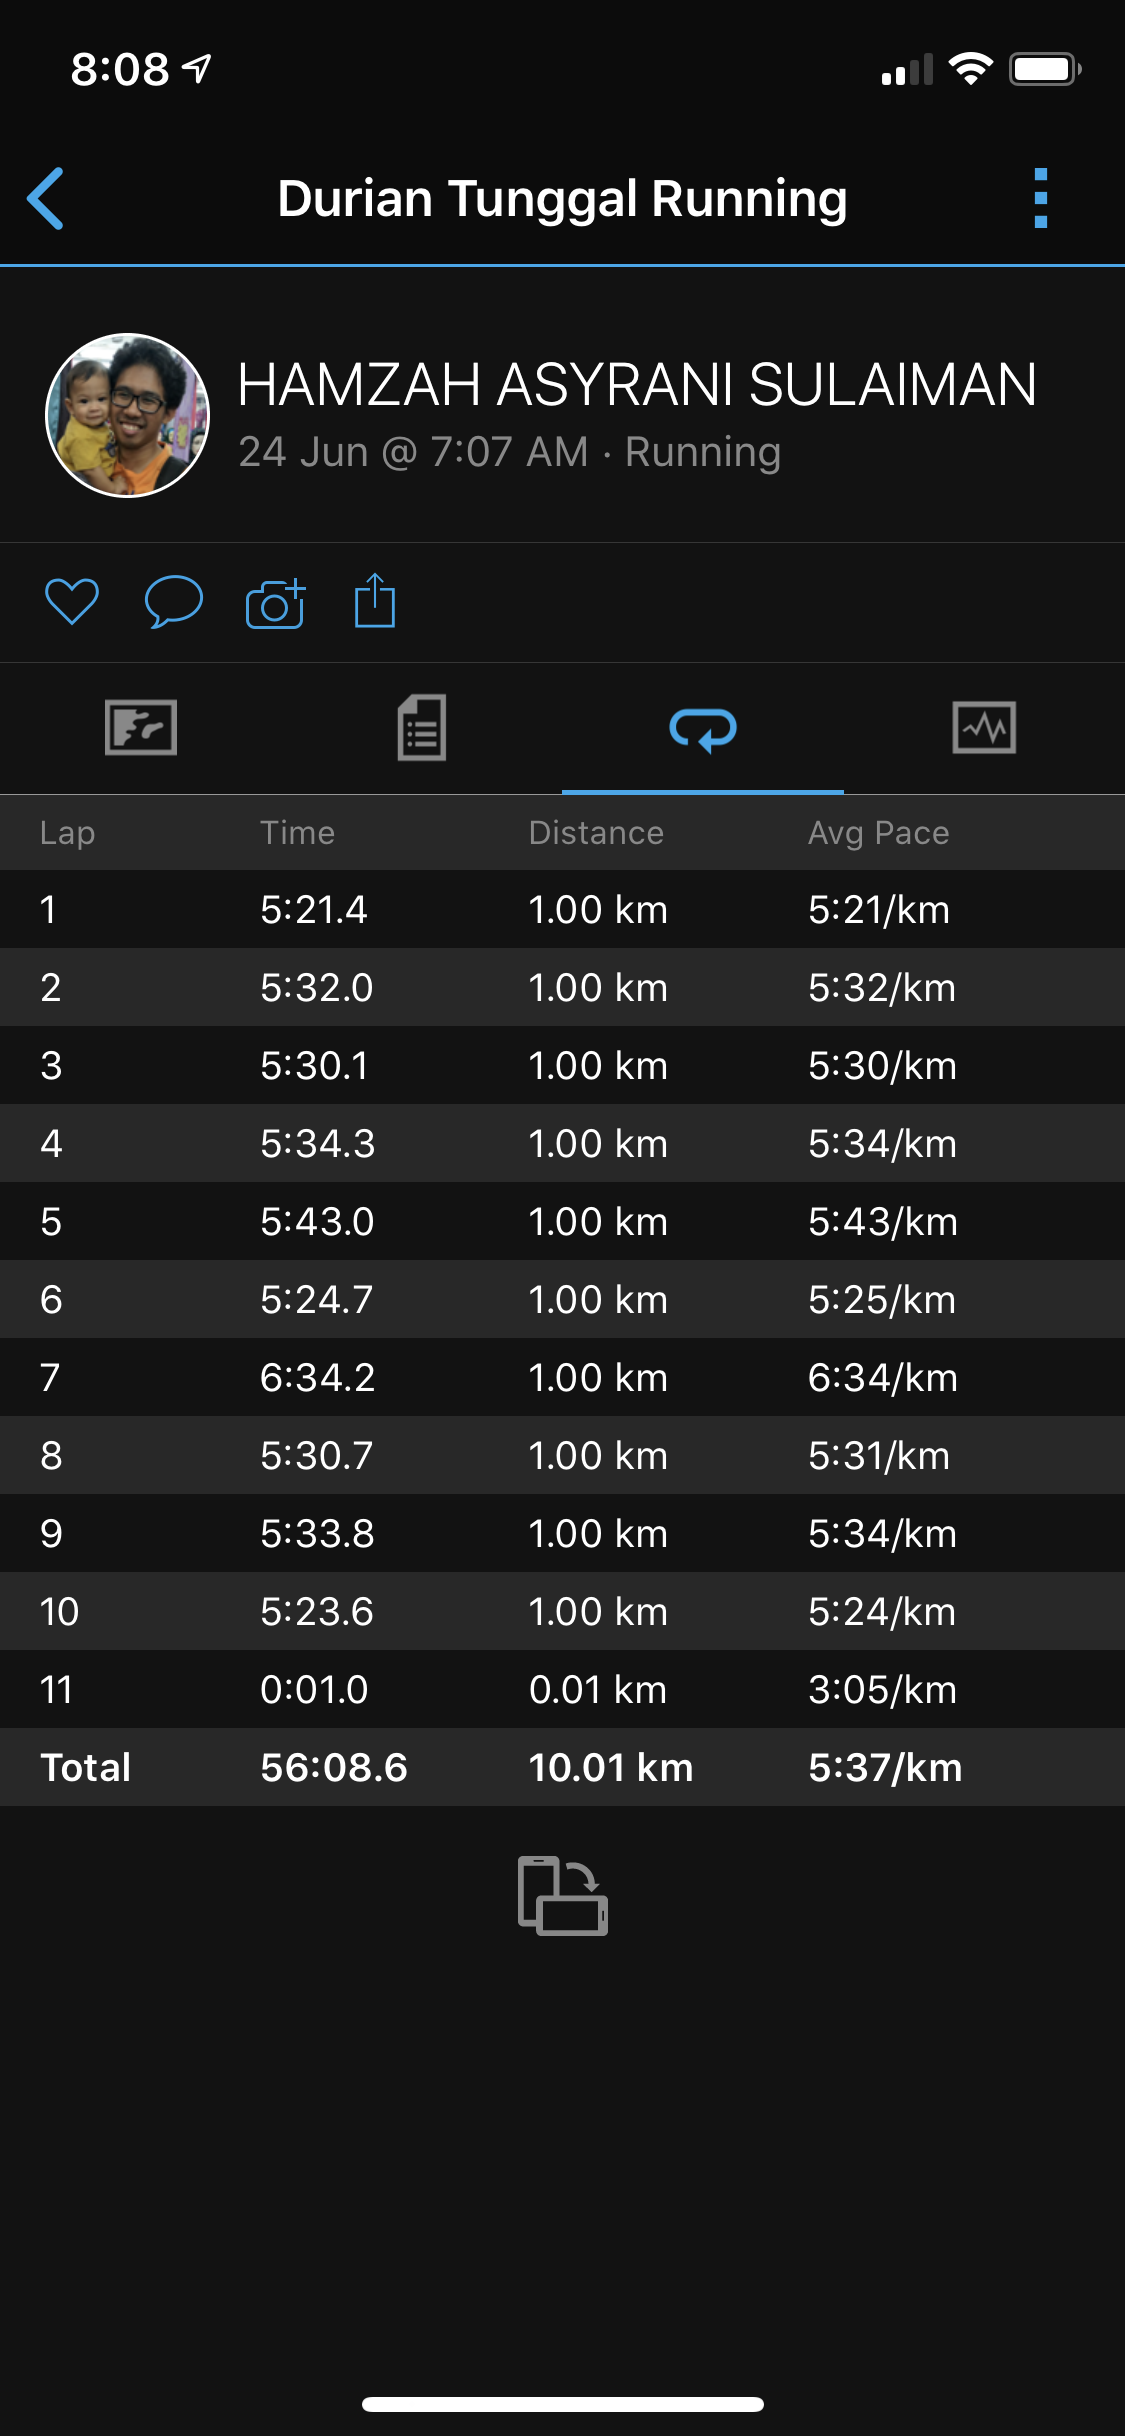Tap the Durian Tunggal Running title
The height and width of the screenshot is (2436, 1125).
(562, 198)
